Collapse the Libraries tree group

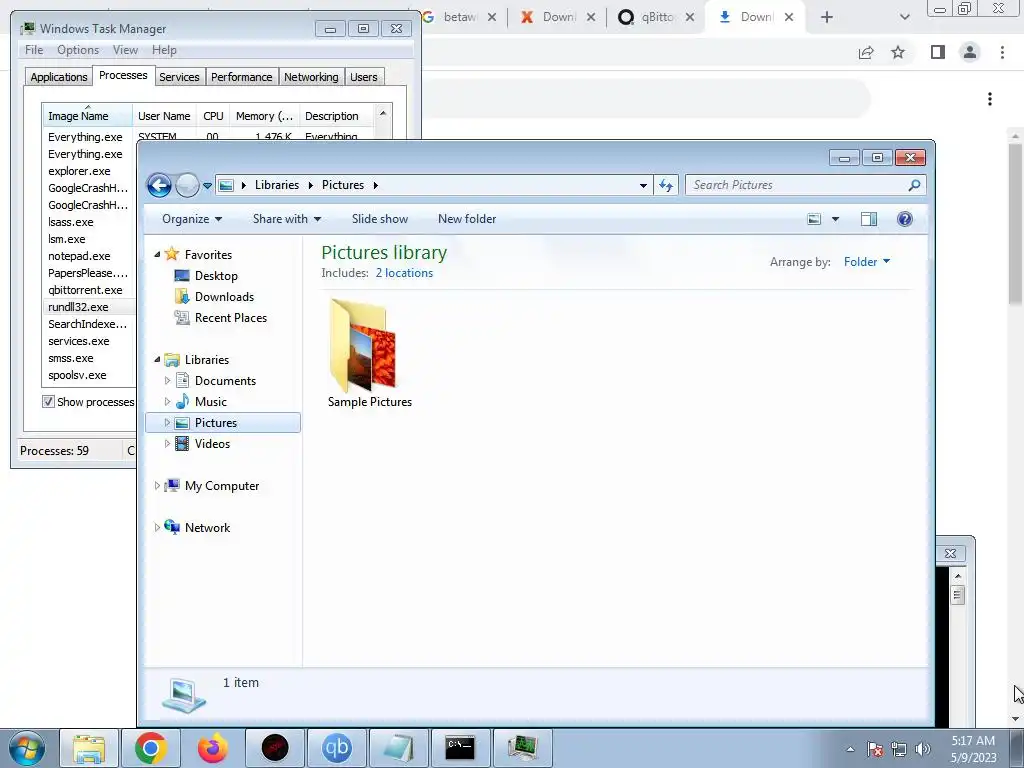pyautogui.click(x=157, y=359)
